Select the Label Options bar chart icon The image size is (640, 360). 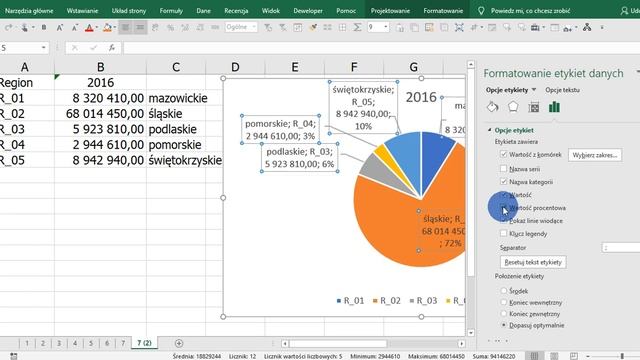[x=554, y=107]
